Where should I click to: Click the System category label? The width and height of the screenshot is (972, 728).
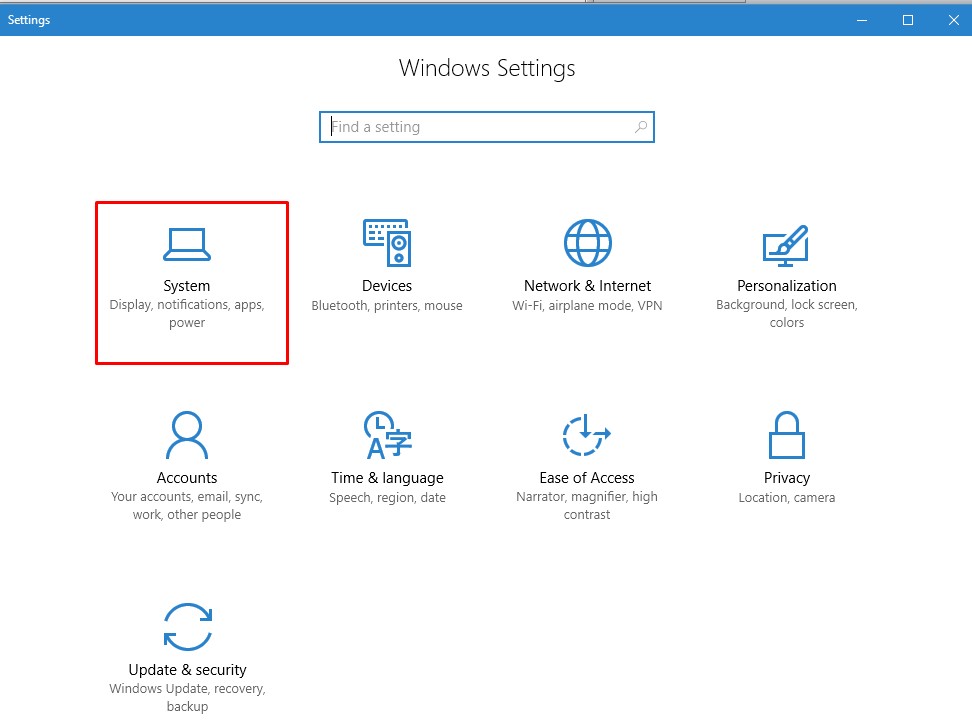click(x=187, y=286)
